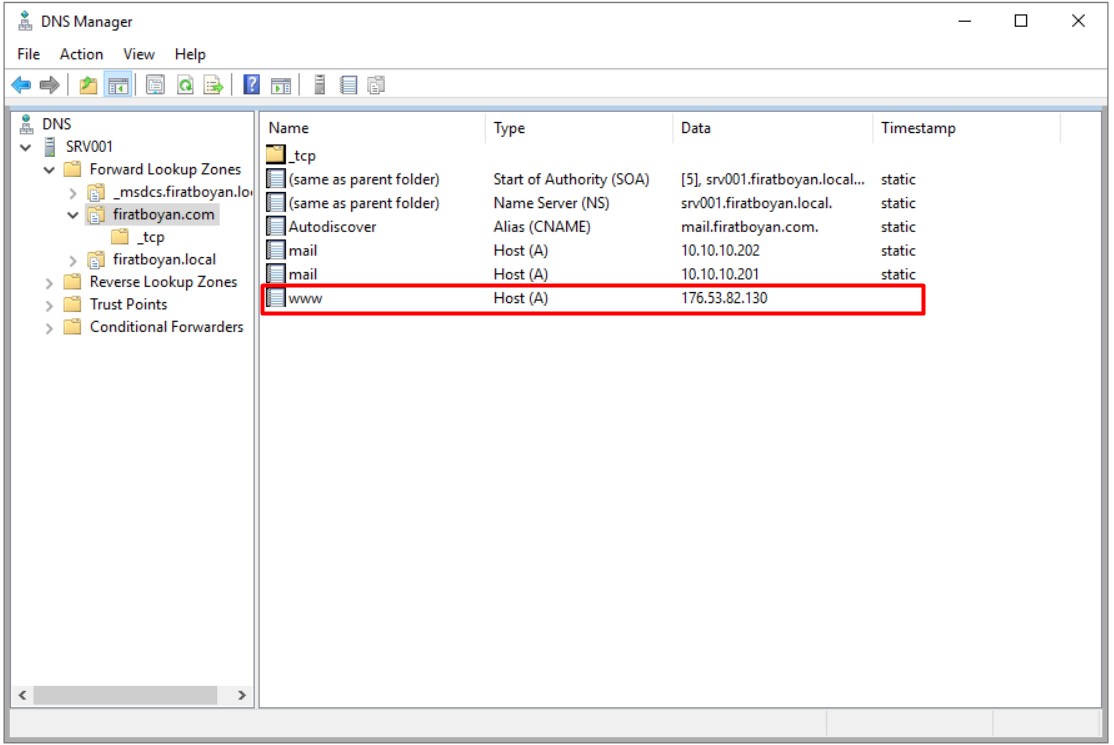Click the DNS root icon in tree

[x=26, y=124]
